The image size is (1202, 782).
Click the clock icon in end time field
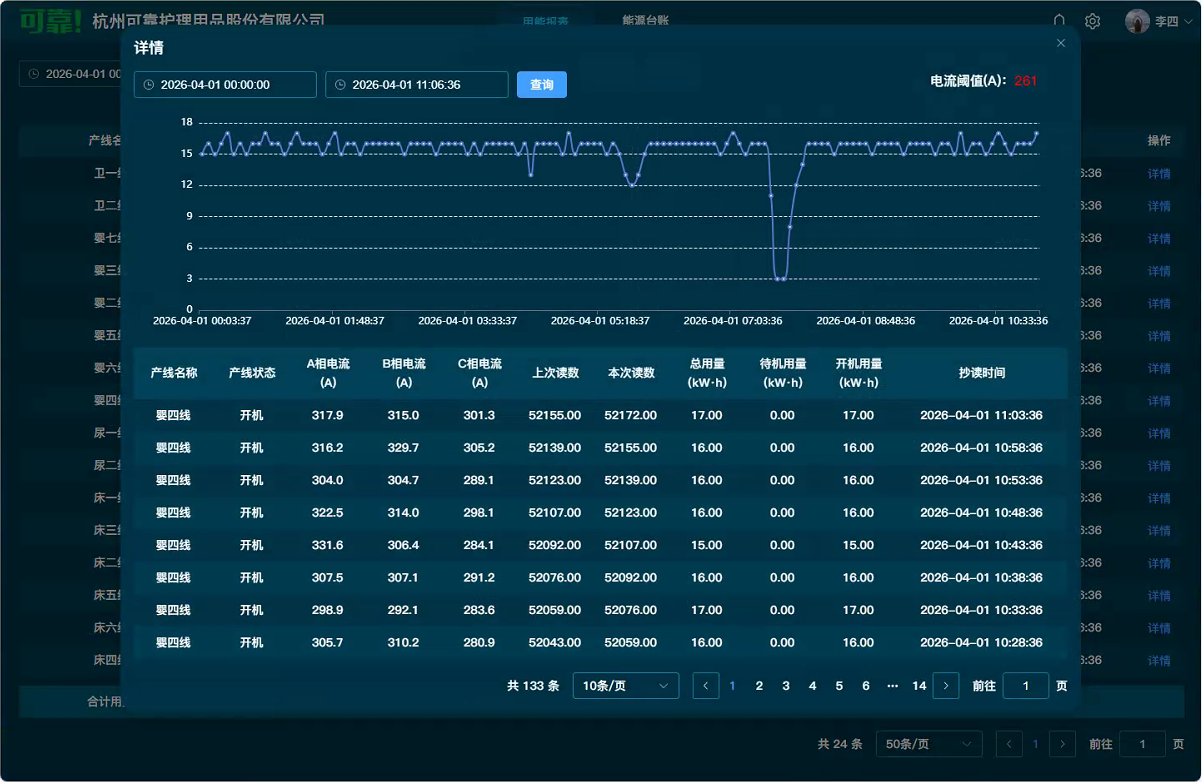click(x=341, y=85)
